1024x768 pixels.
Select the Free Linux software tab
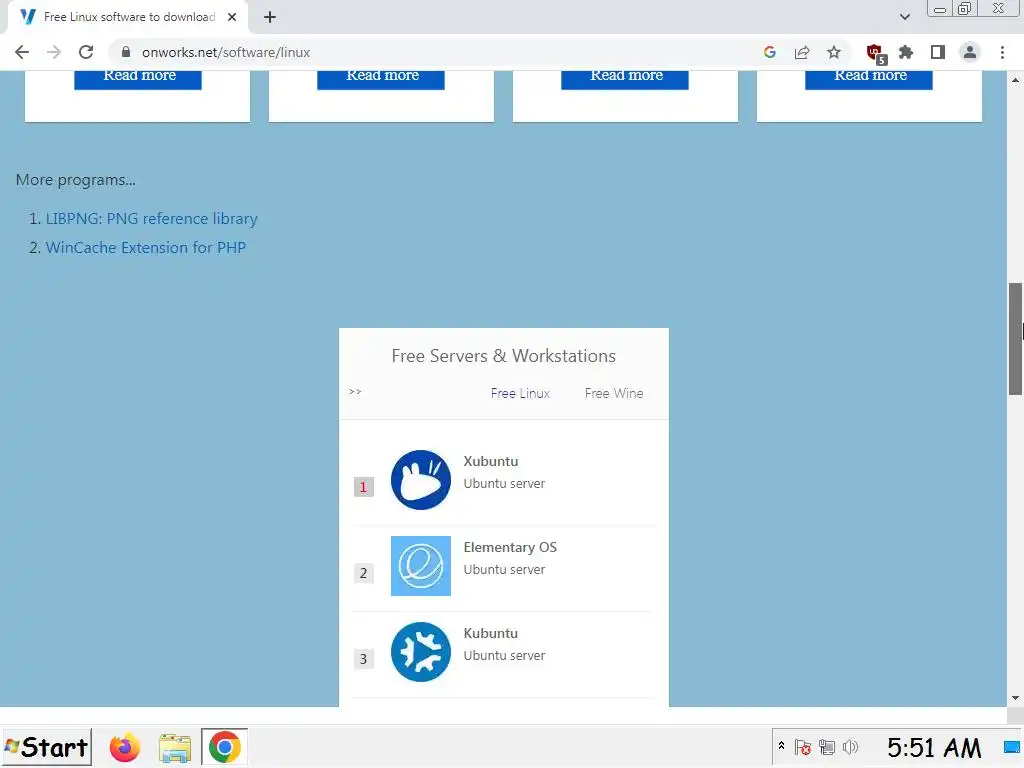coord(128,17)
